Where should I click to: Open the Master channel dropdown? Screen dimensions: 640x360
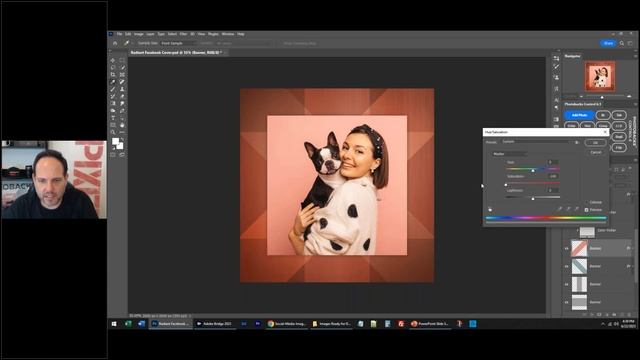tap(510, 154)
